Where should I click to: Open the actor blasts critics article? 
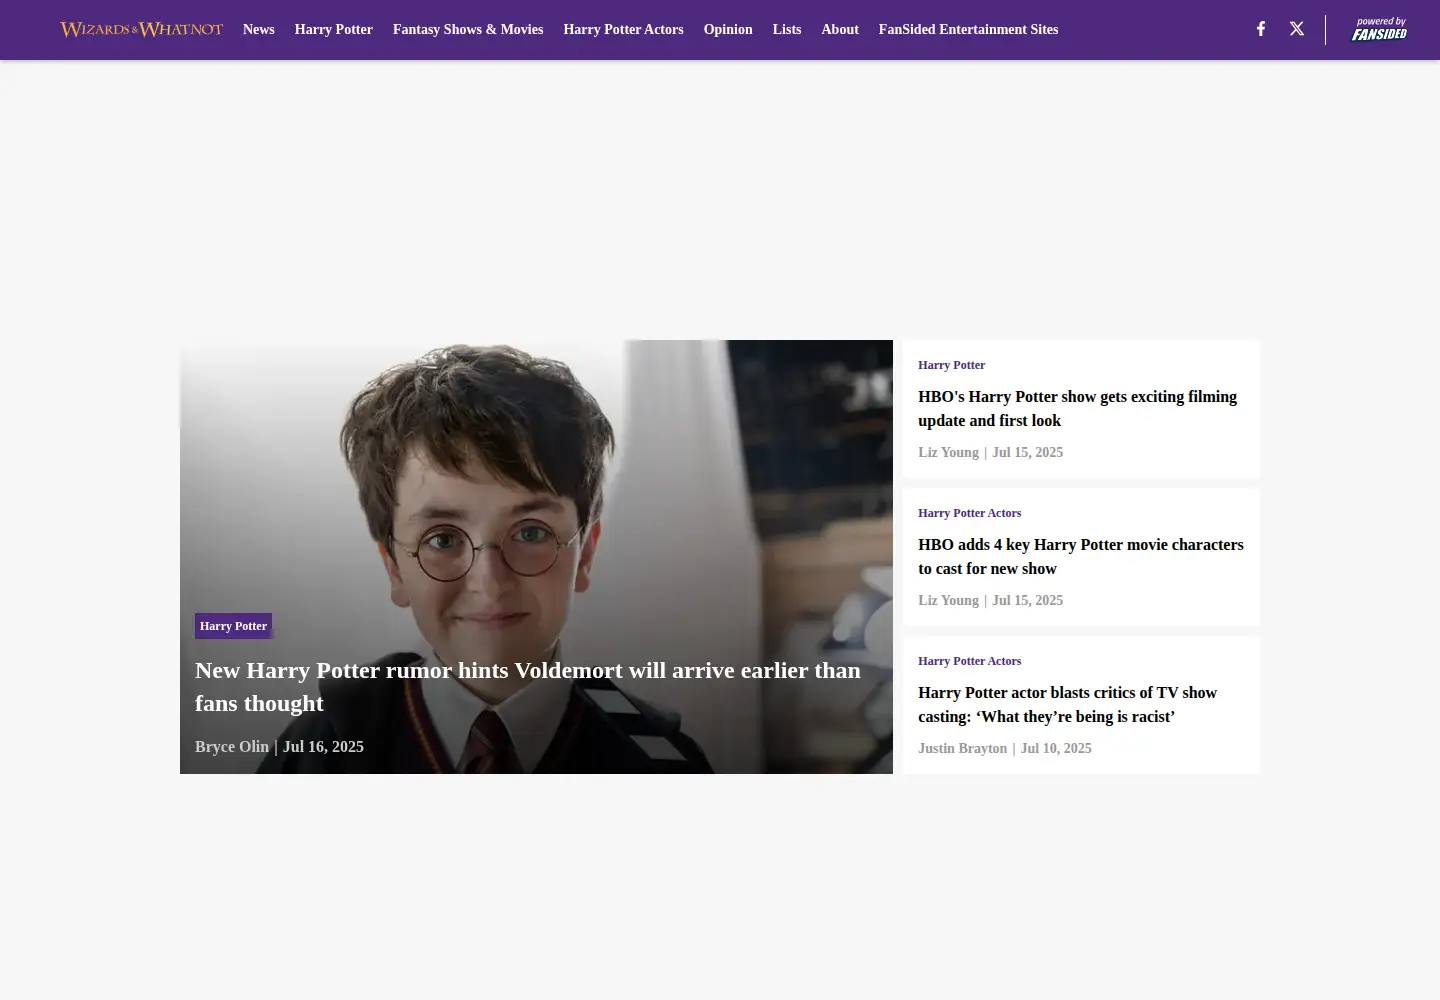[1067, 705]
